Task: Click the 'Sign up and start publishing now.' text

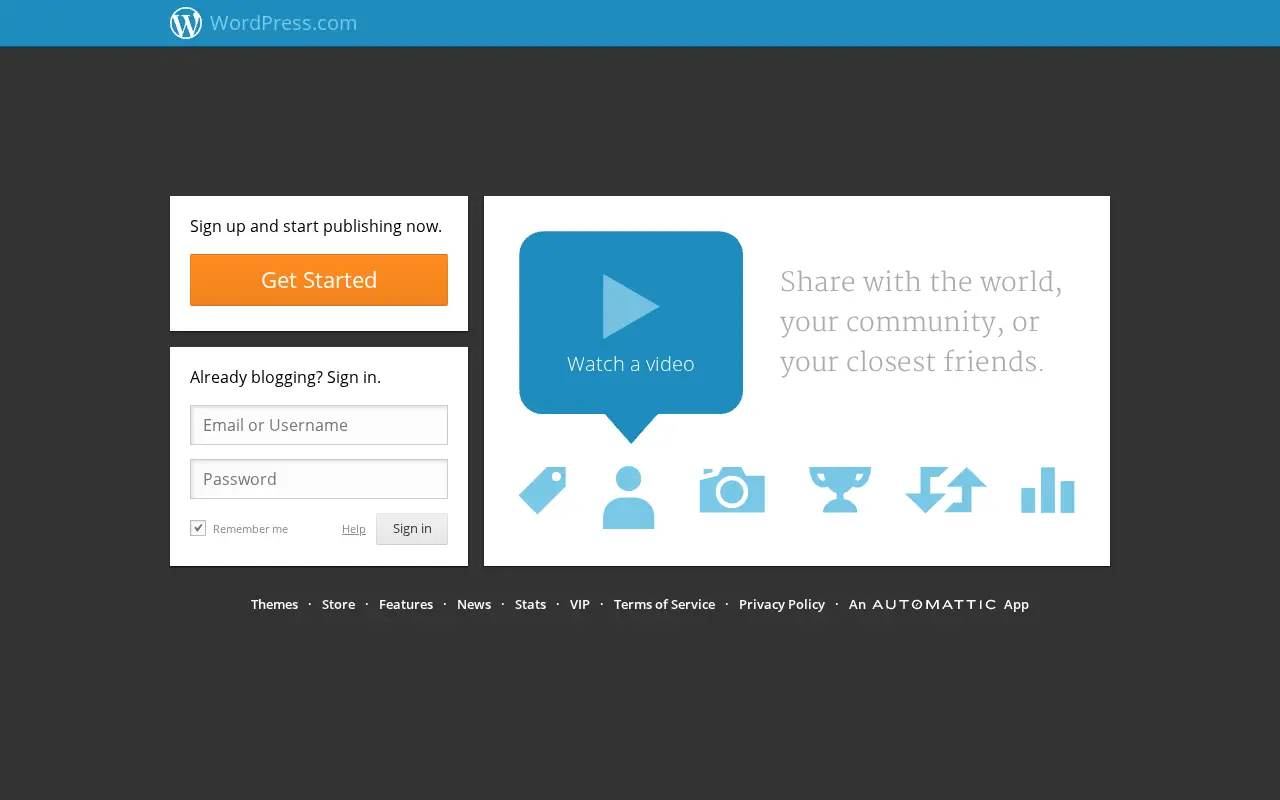Action: 316,226
